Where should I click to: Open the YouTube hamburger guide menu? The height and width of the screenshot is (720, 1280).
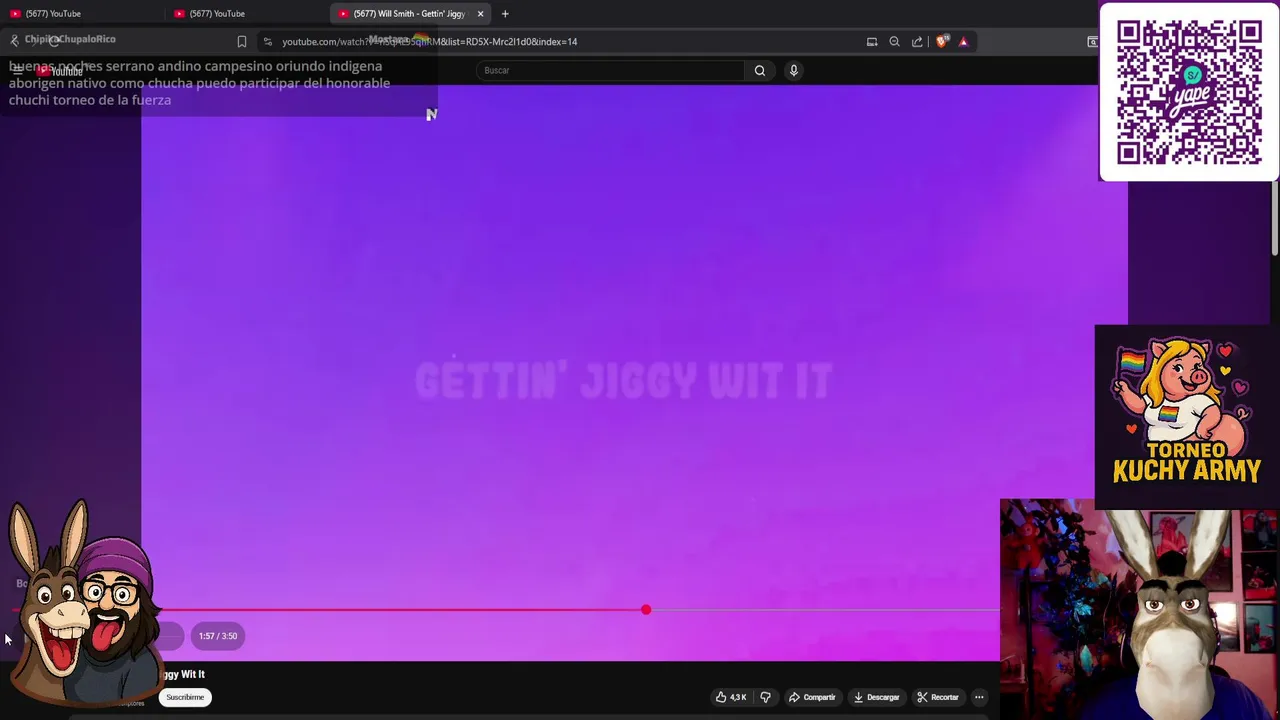[x=17, y=70]
